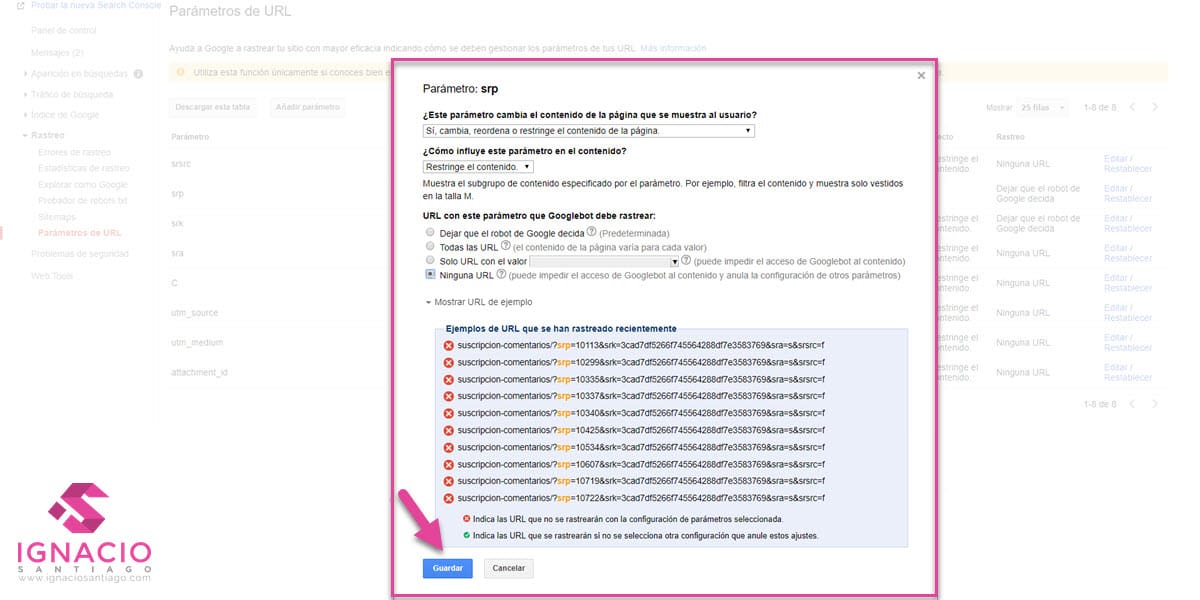Click example URL text containing srp=10113
This screenshot has width=1200, height=600.
(x=641, y=346)
